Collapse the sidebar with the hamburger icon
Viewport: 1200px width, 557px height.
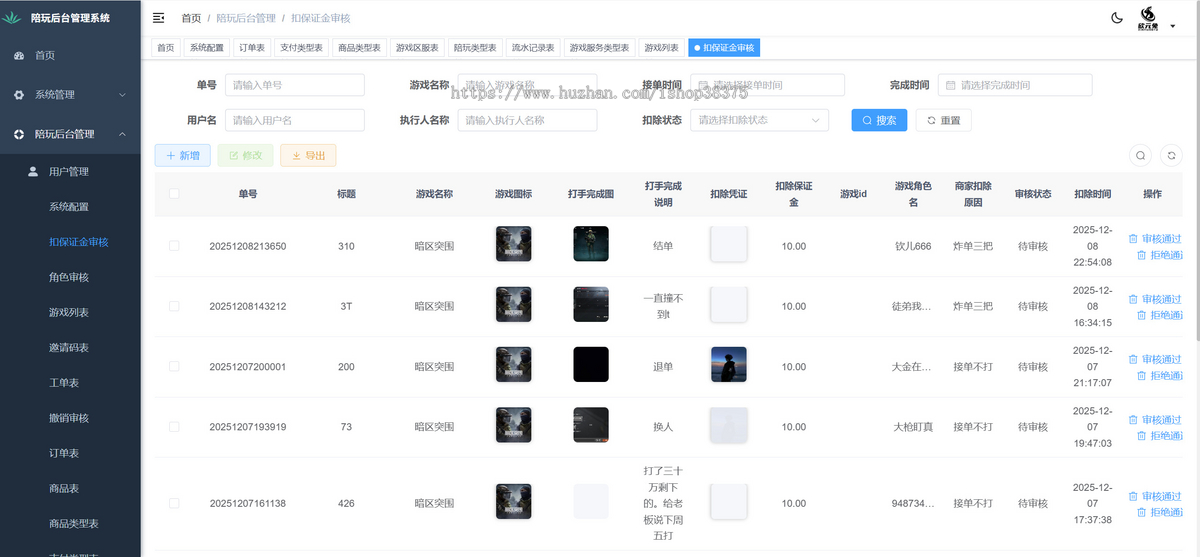tap(158, 18)
